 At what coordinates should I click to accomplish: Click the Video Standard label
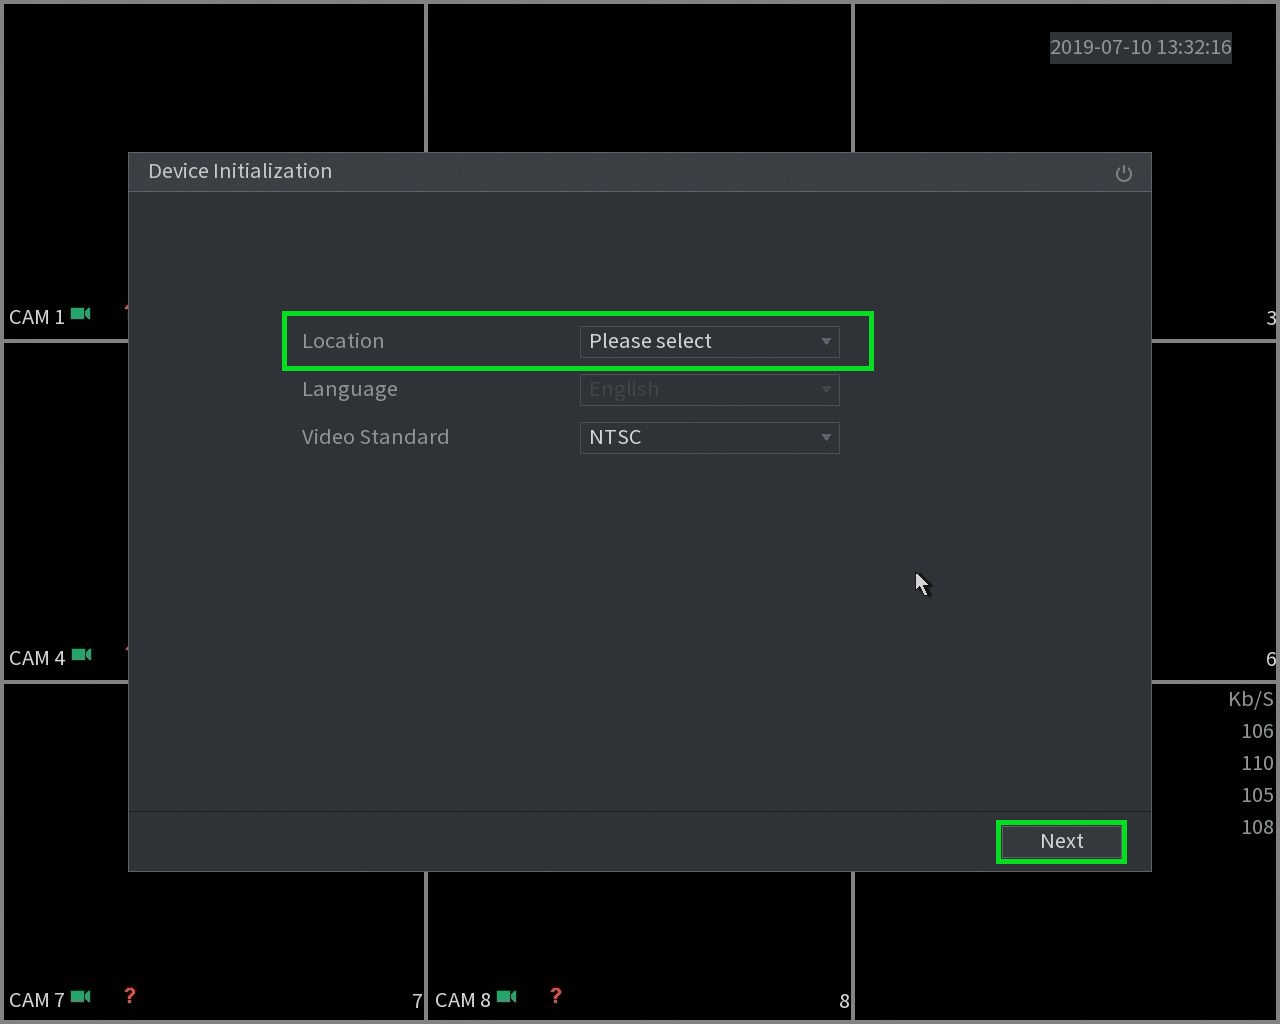click(375, 437)
